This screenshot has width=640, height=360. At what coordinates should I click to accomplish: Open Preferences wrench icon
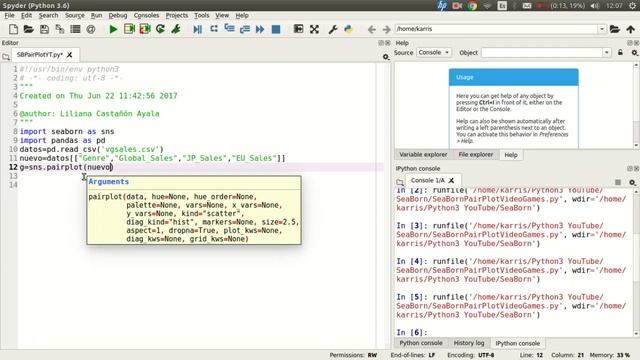coord(333,29)
